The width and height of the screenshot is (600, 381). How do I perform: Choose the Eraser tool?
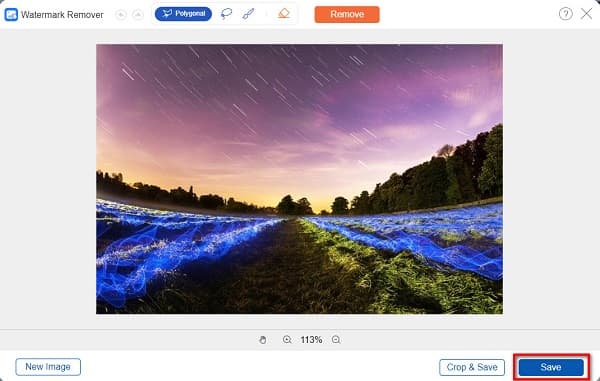click(x=284, y=14)
